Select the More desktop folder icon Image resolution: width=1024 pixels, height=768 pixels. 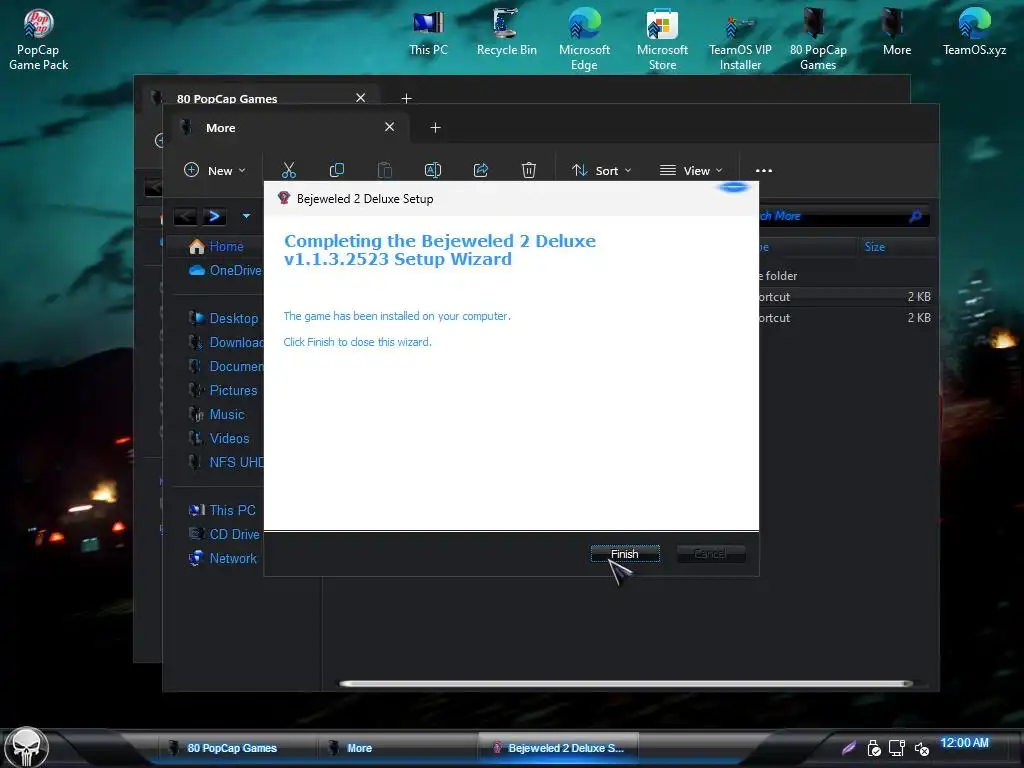click(897, 33)
